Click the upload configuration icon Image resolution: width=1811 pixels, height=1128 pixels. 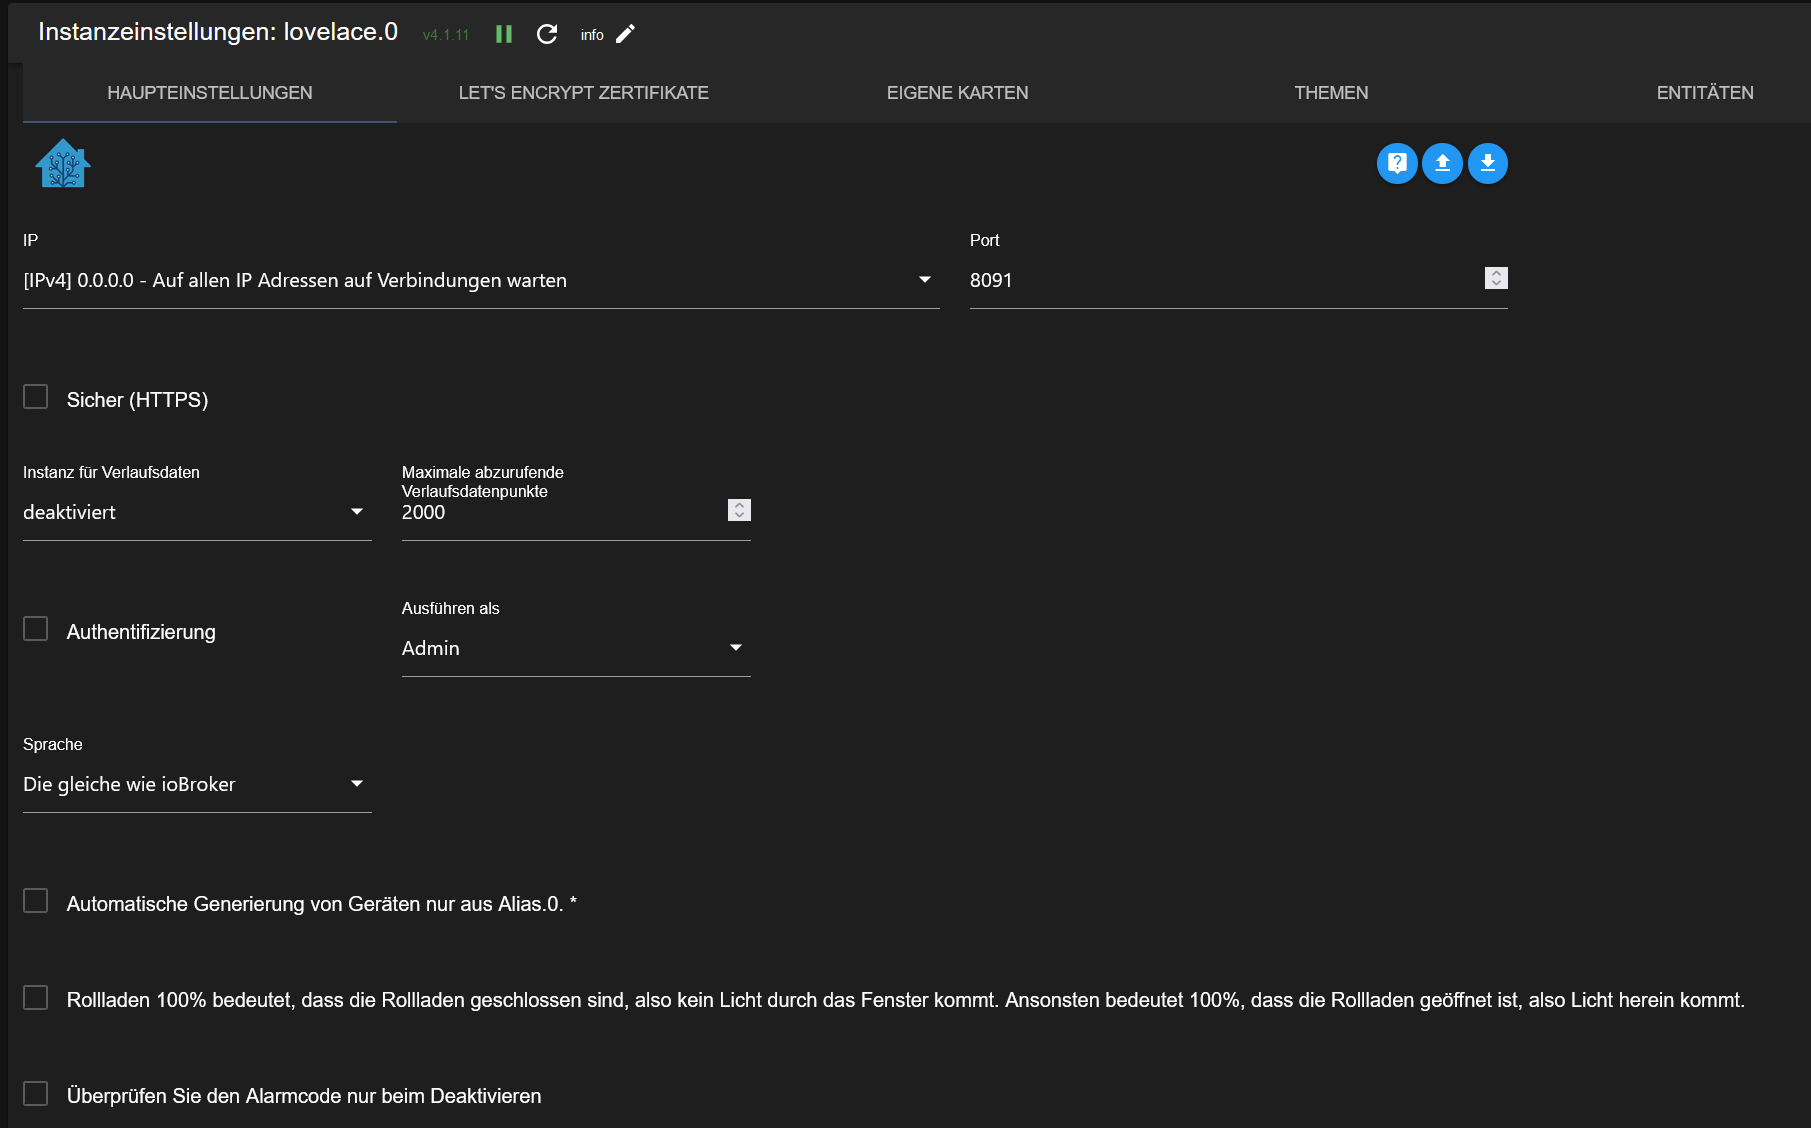(x=1442, y=163)
